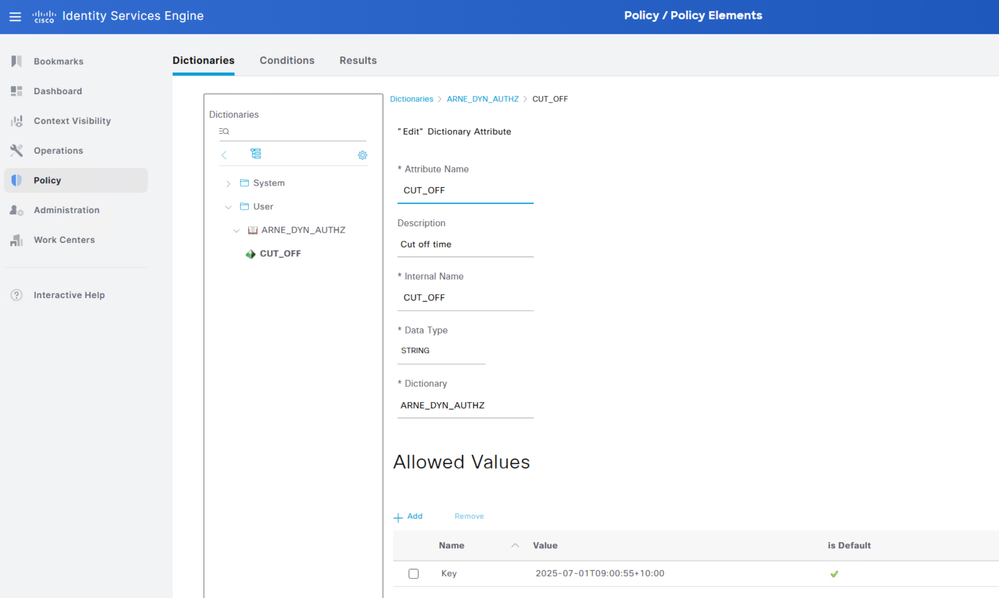
Task: Click the 2025-07-01T09:00:55+10:00 value cell
Action: (x=600, y=574)
